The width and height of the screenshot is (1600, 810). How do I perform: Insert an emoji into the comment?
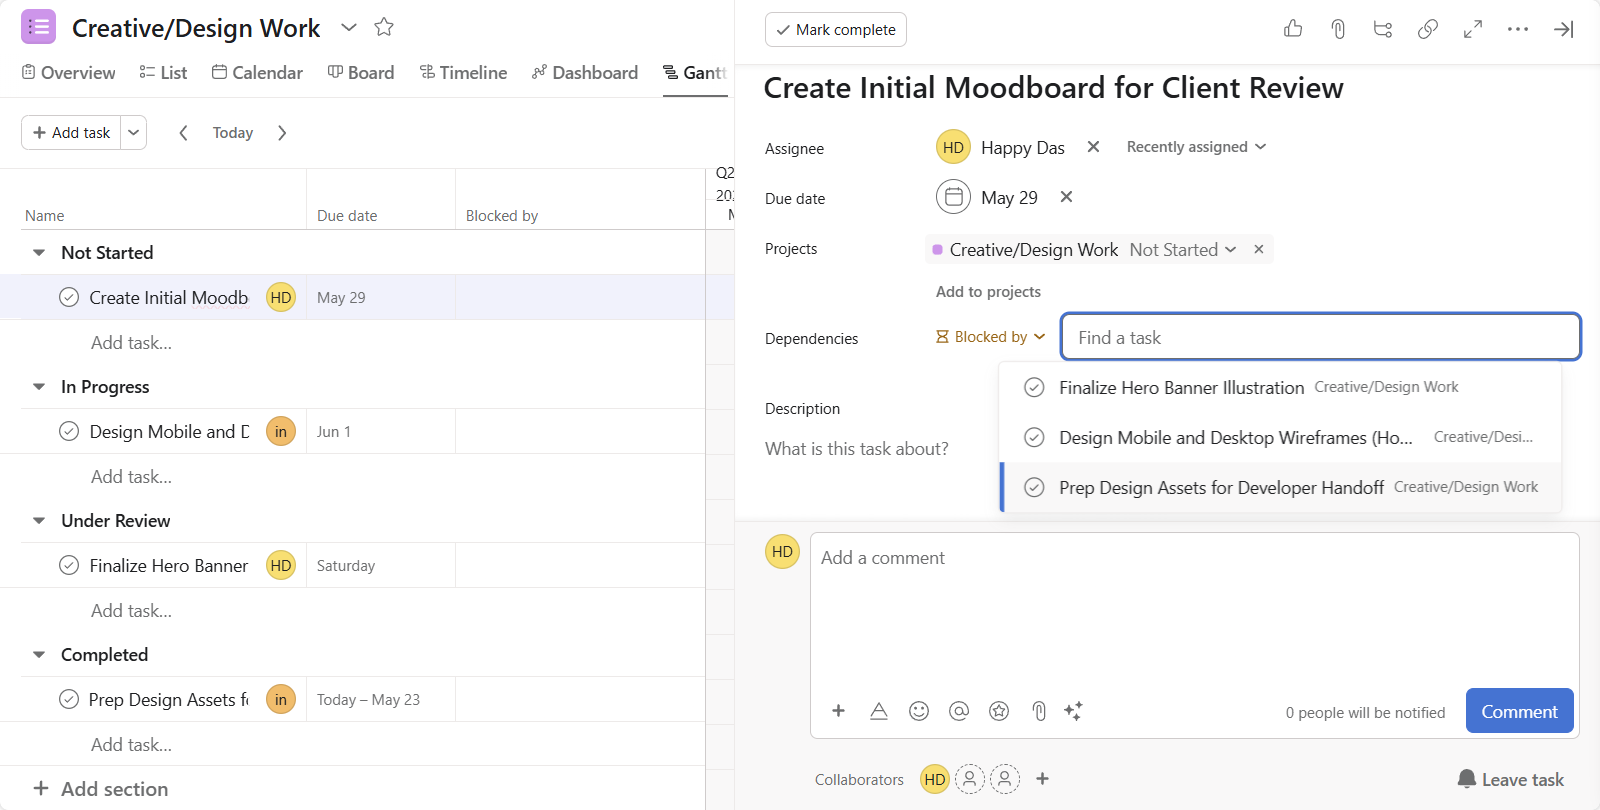point(919,711)
